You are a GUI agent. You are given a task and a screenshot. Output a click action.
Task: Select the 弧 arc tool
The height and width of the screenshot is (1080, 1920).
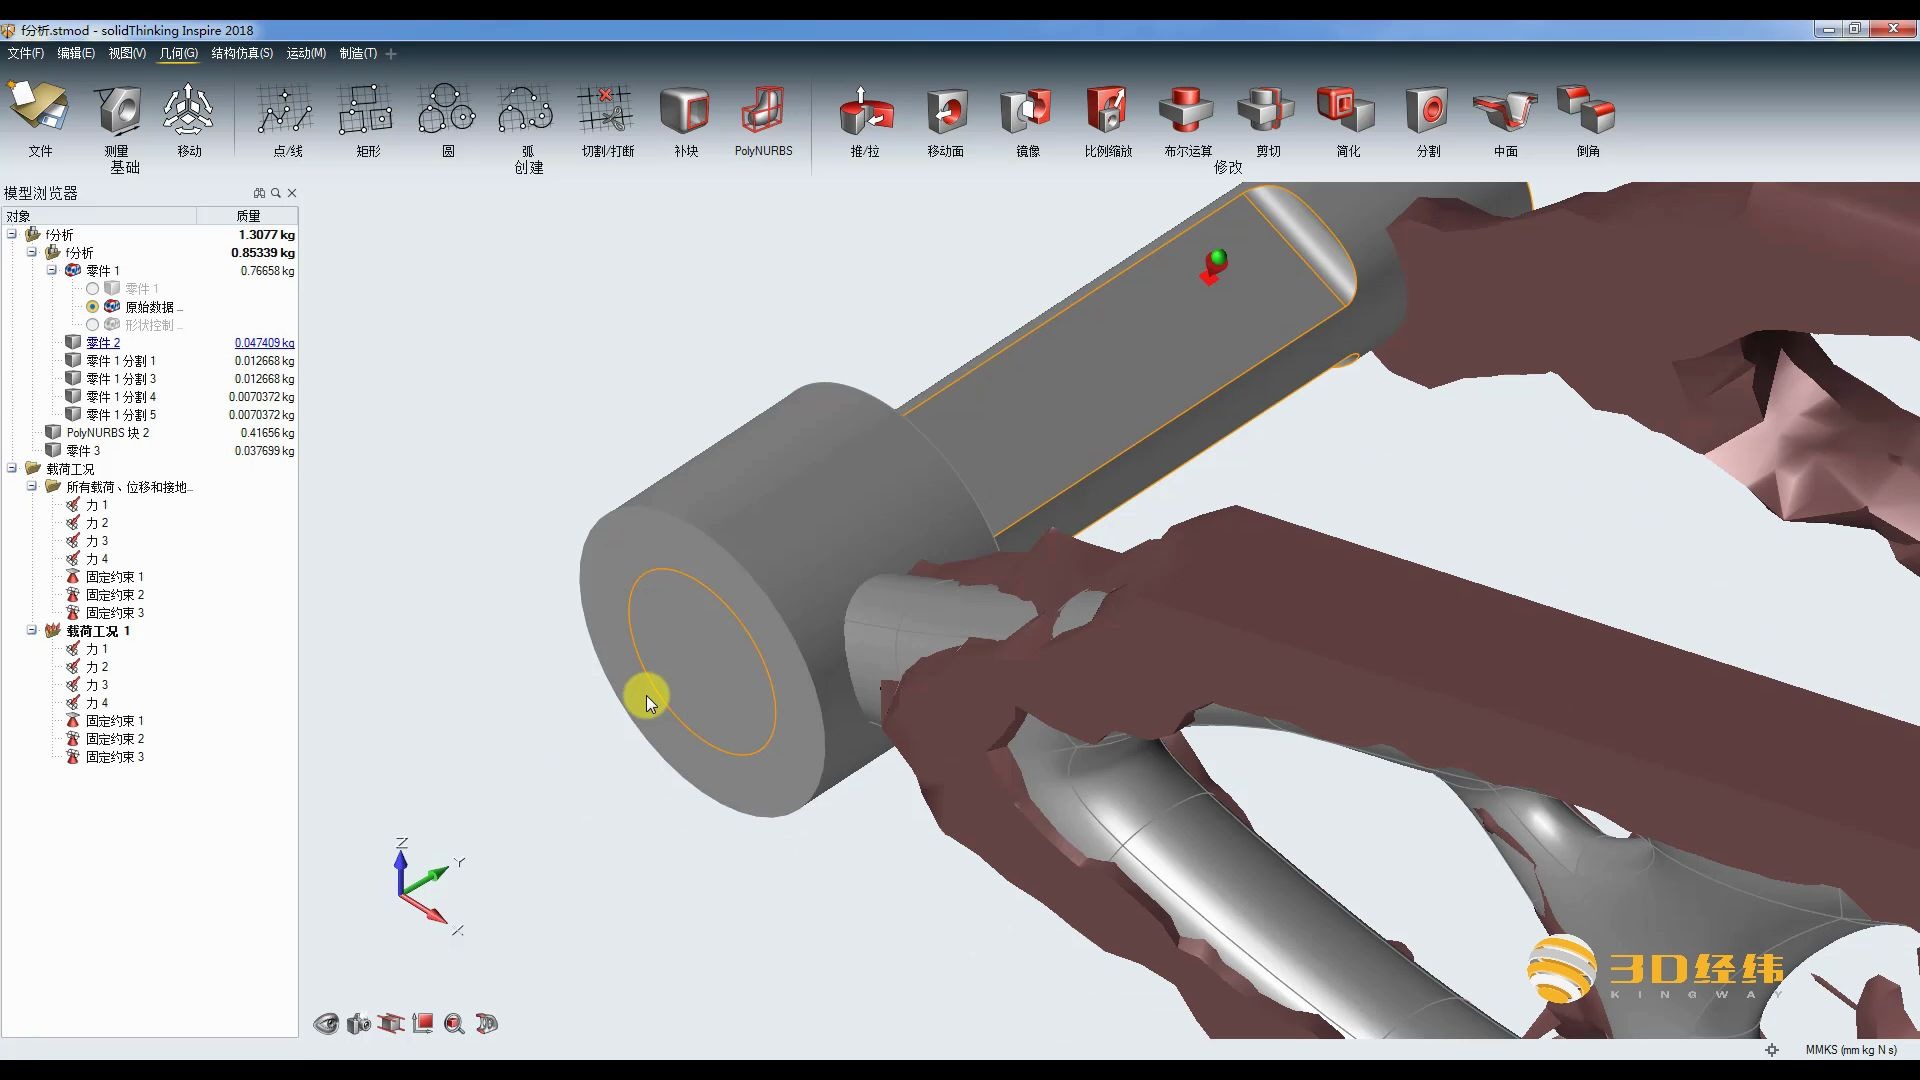(x=526, y=108)
